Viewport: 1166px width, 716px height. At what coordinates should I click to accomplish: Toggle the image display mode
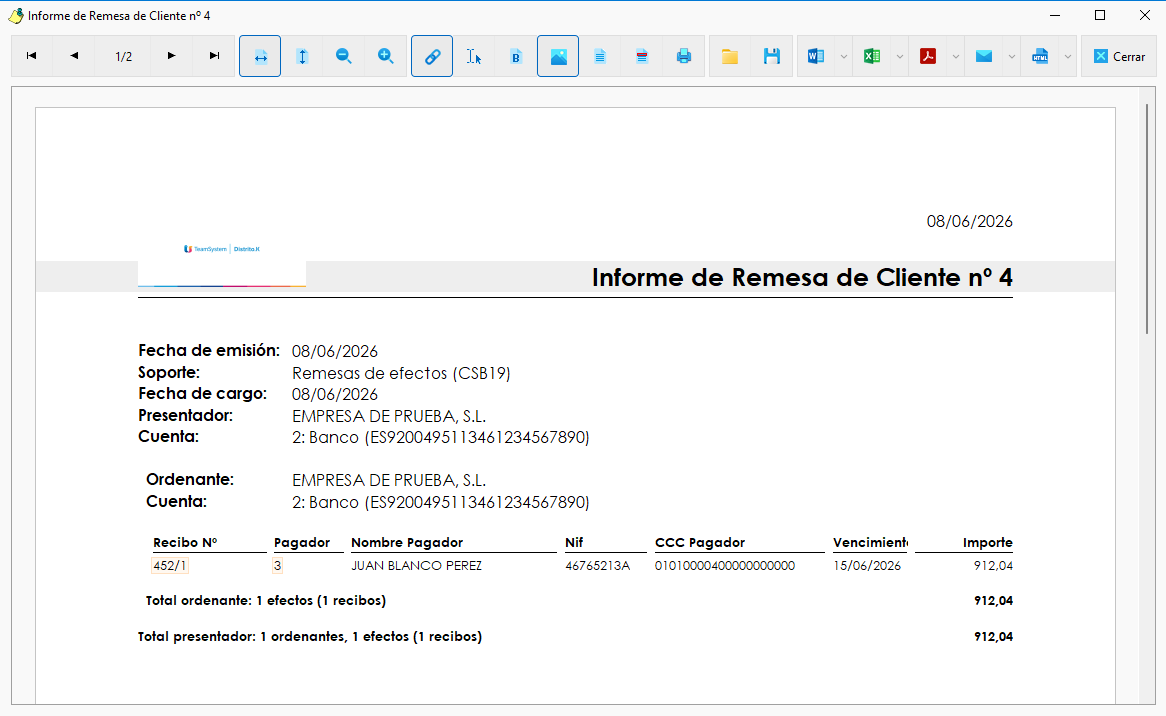pyautogui.click(x=558, y=56)
